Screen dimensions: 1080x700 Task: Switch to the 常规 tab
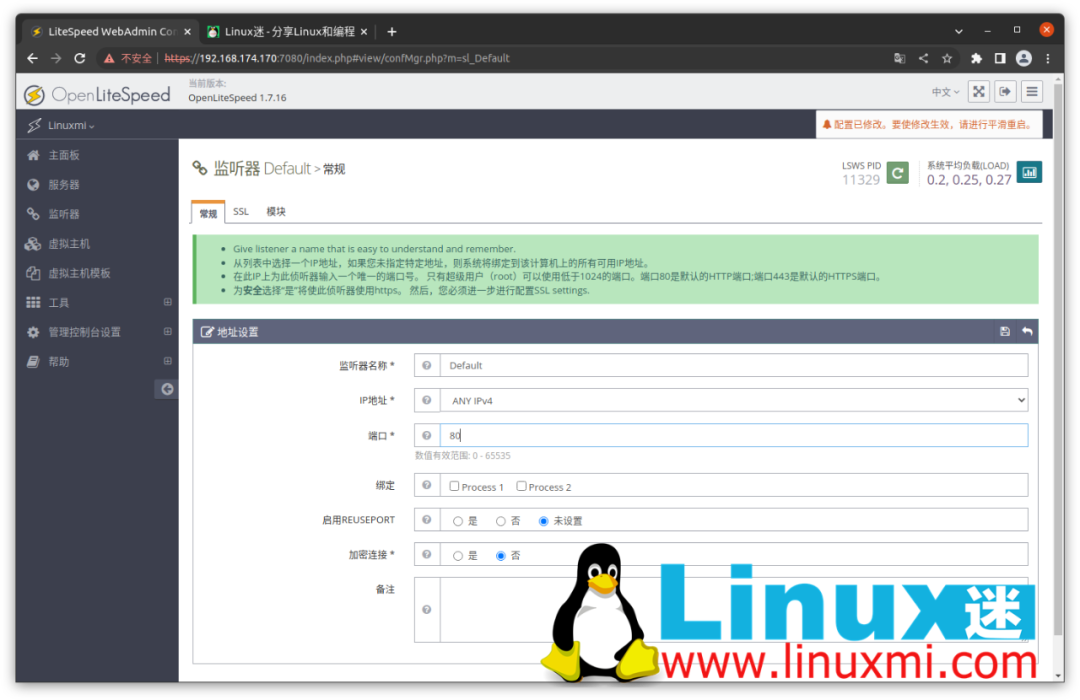(208, 213)
